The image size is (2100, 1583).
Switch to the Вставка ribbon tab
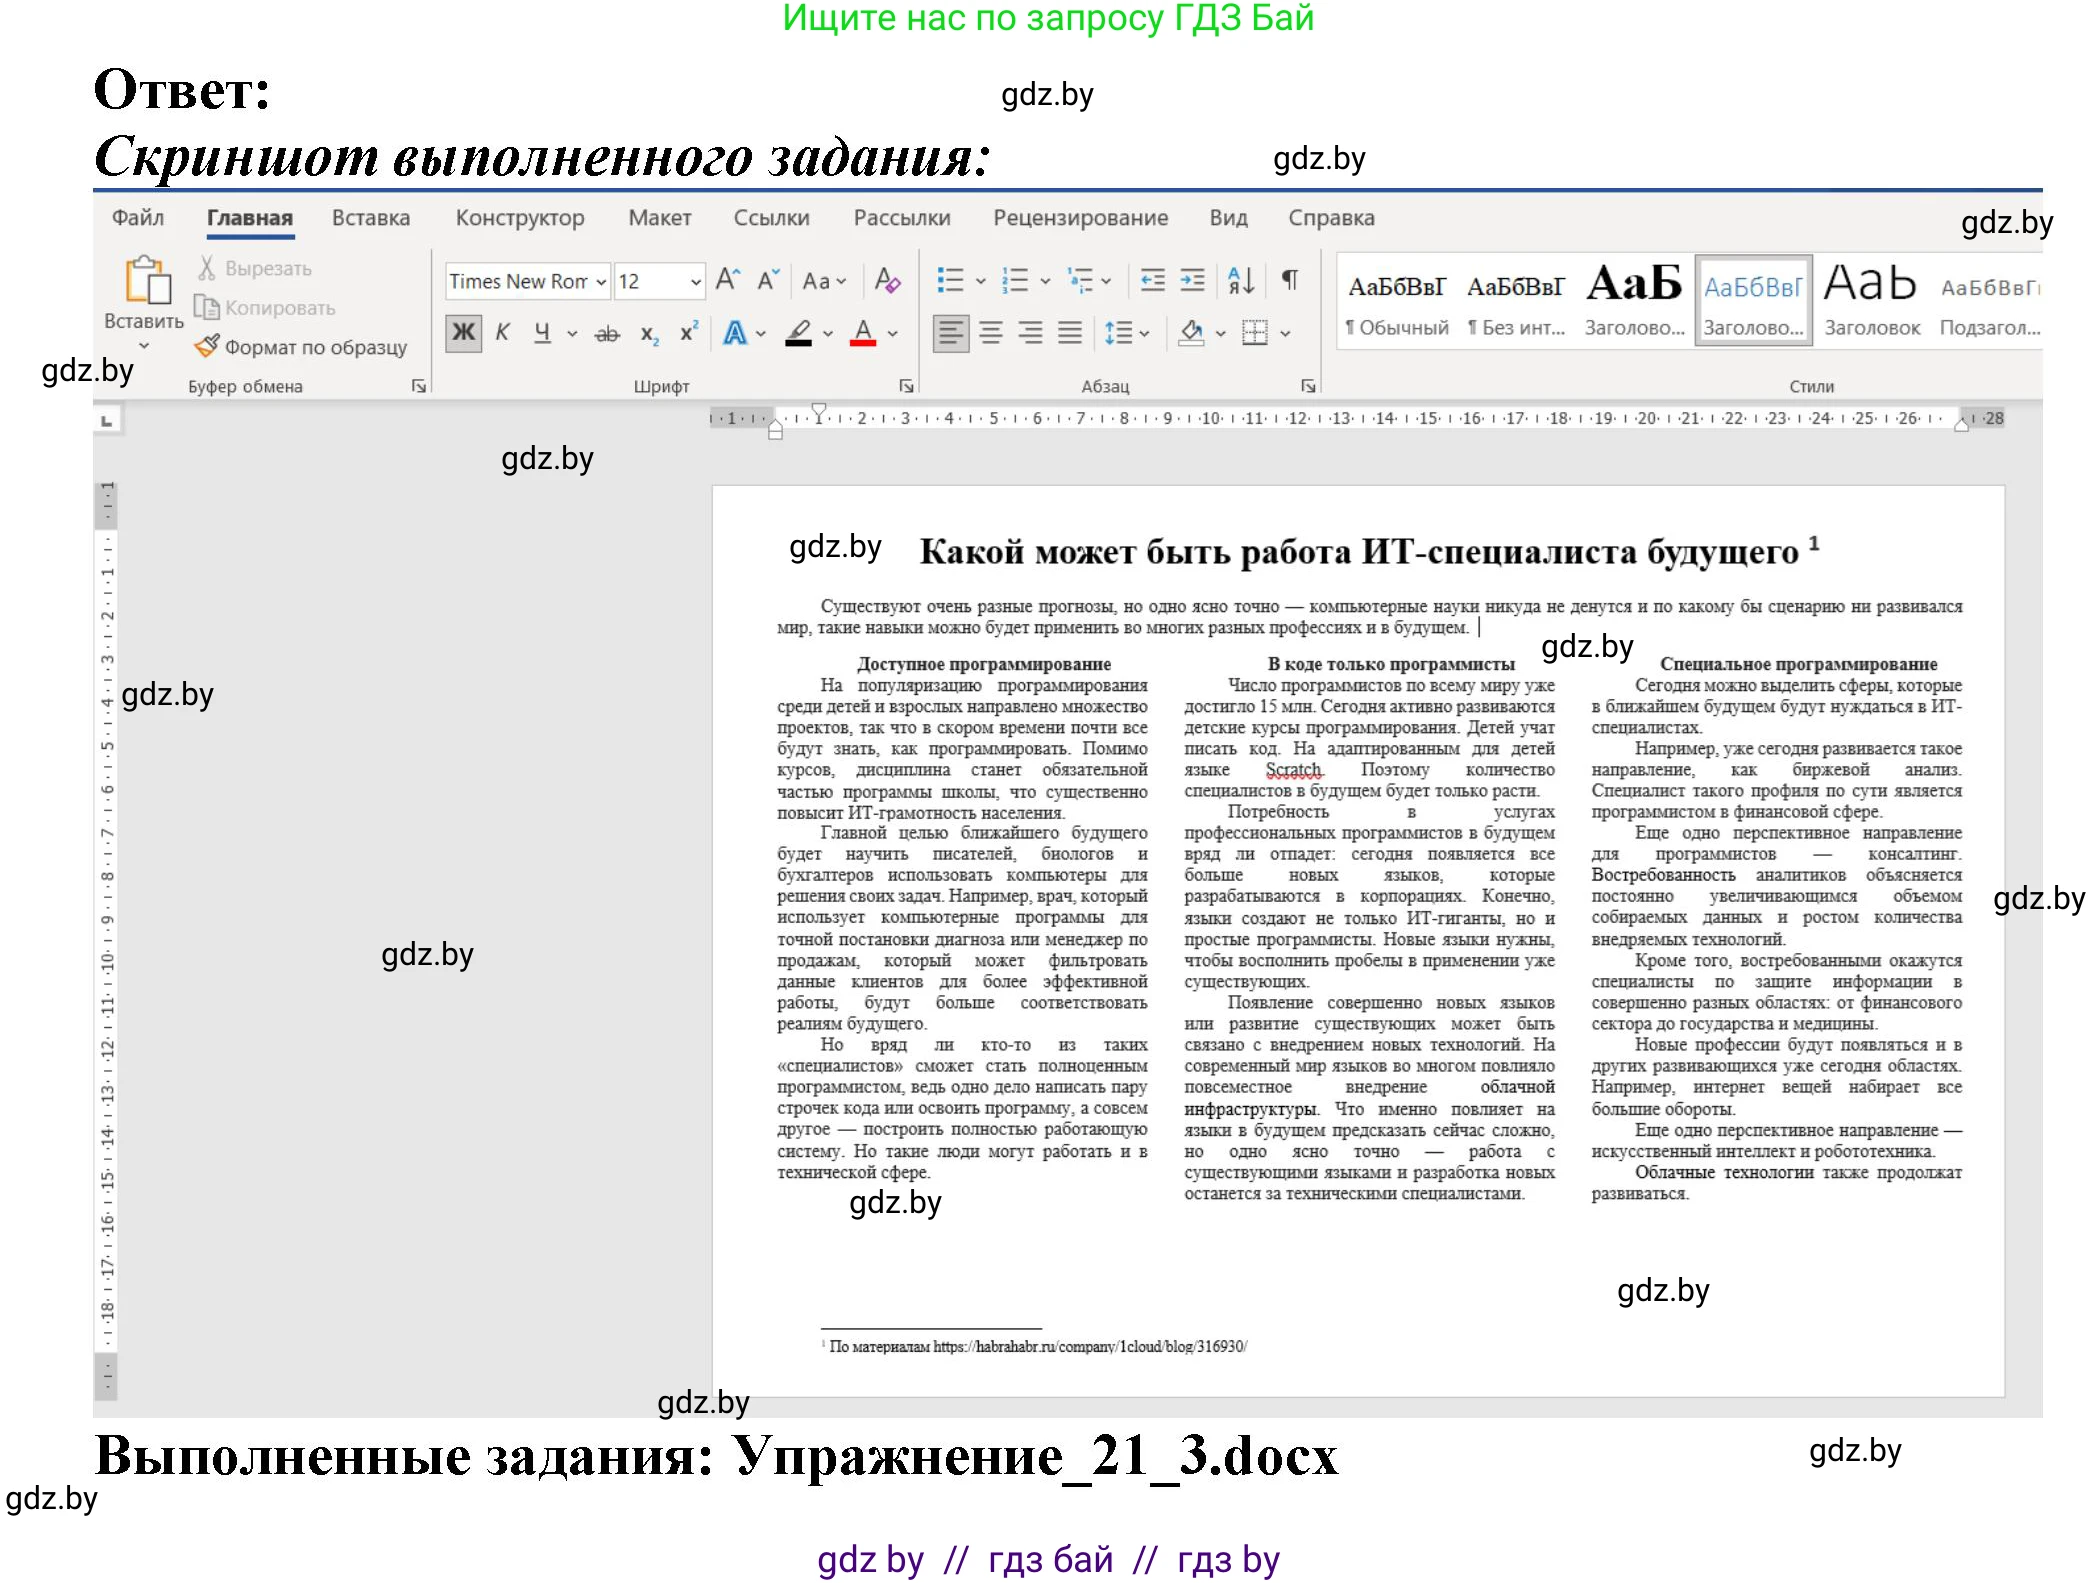coord(370,217)
